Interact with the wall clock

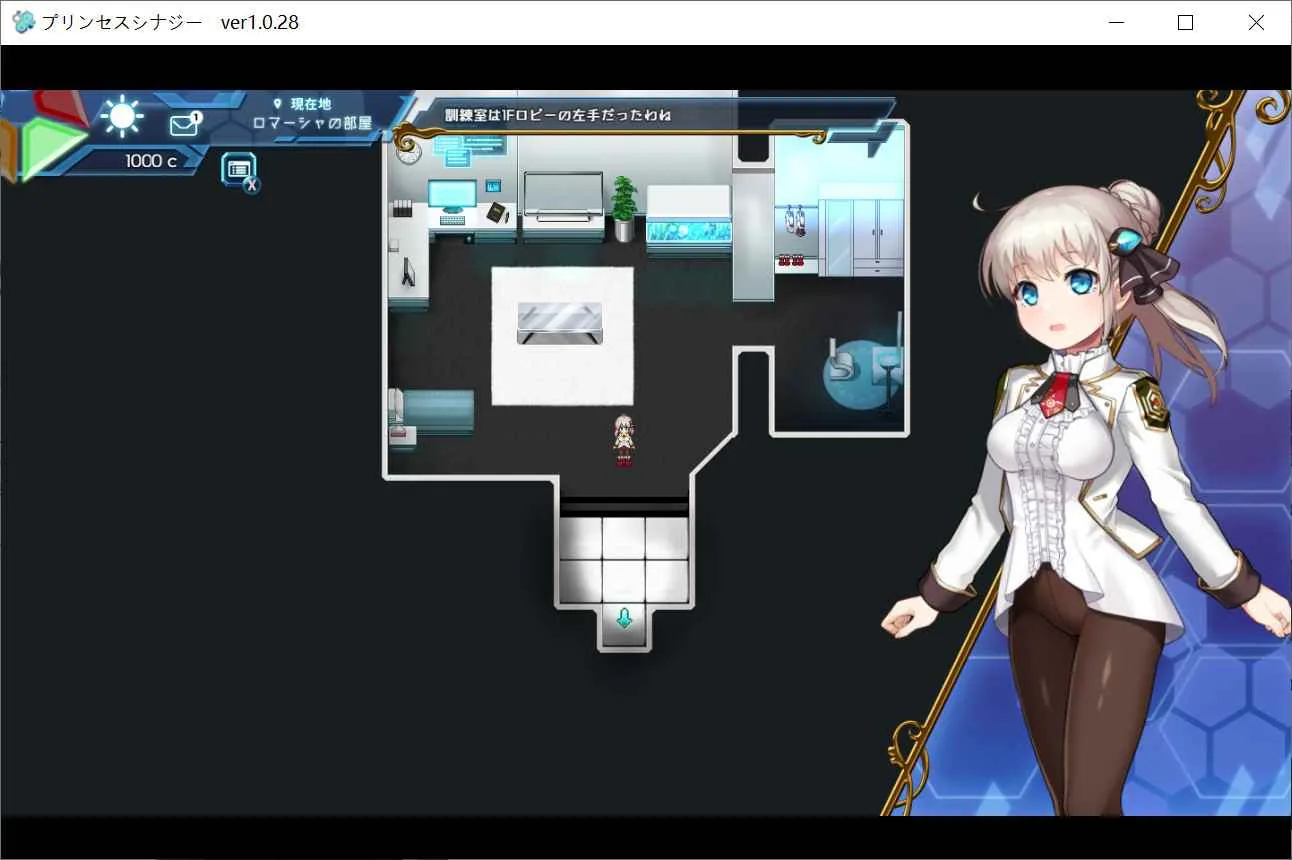tap(408, 152)
